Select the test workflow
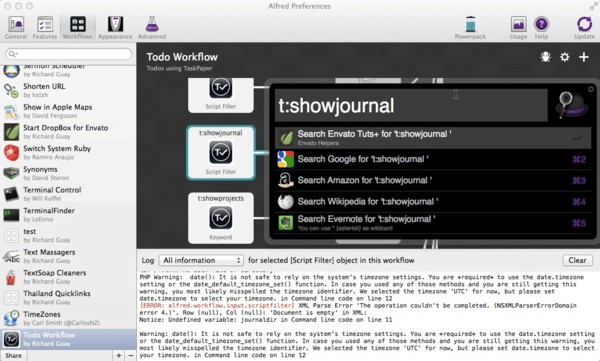Image resolution: width=600 pixels, height=361 pixels. coord(68,235)
